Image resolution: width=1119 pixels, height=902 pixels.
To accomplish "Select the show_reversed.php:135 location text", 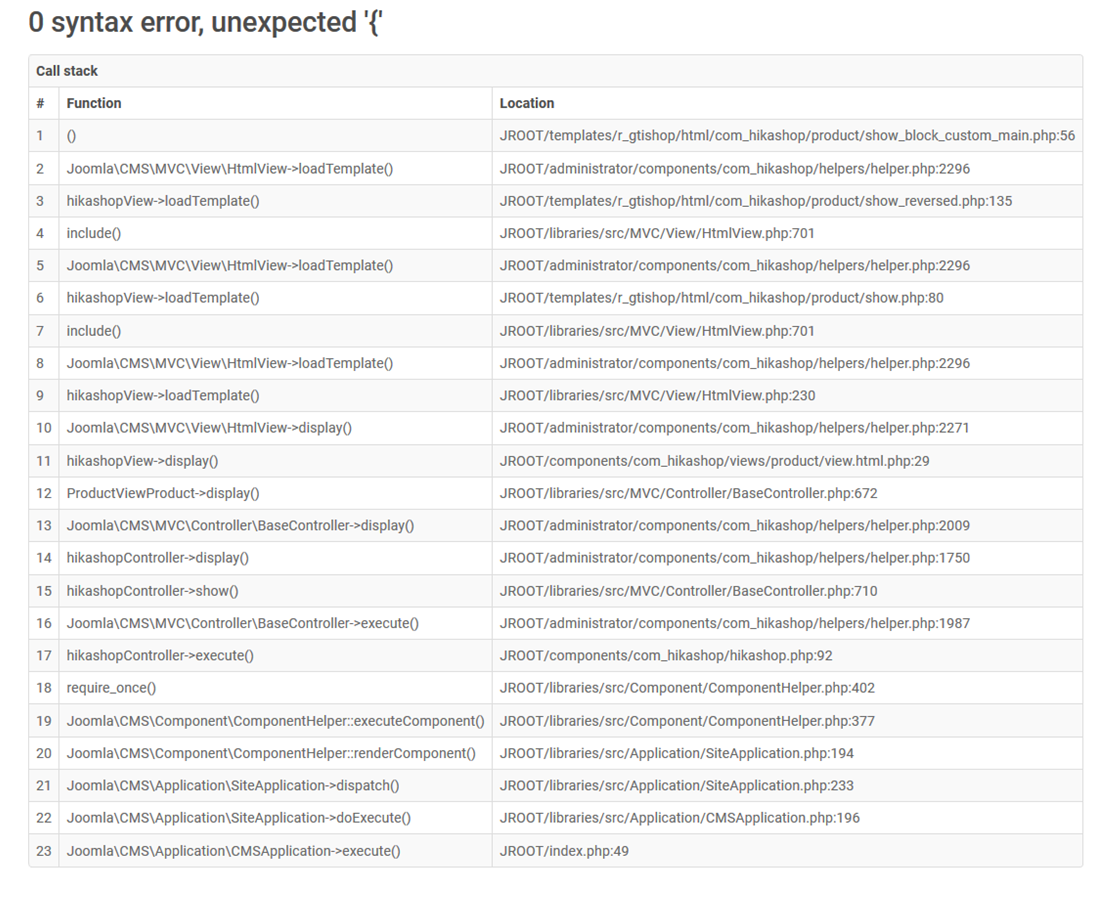I will pyautogui.click(x=755, y=201).
